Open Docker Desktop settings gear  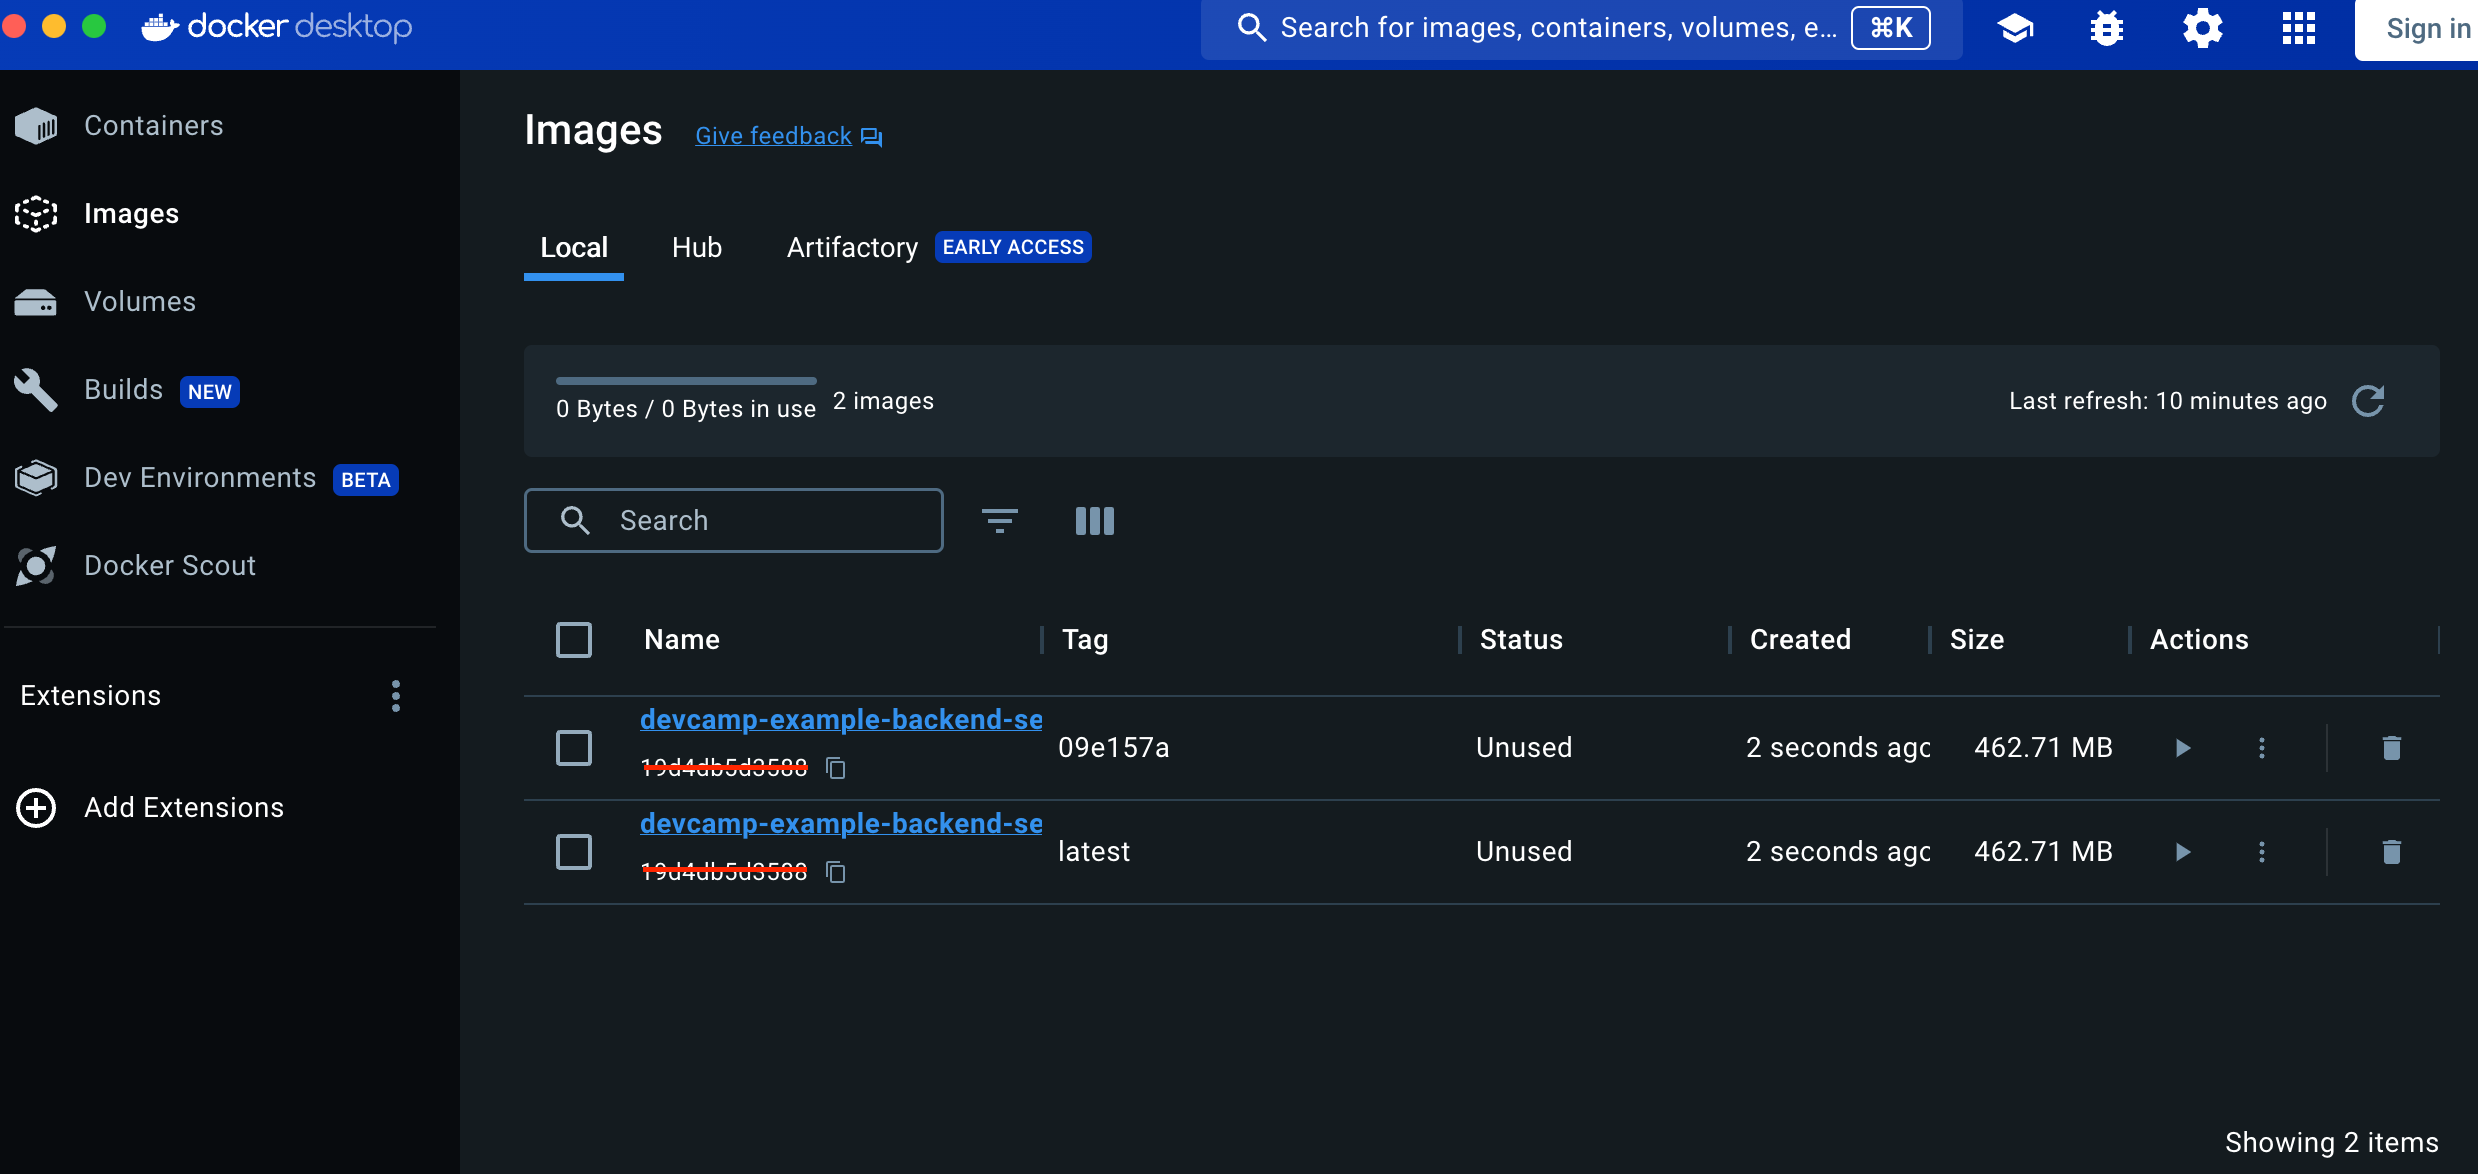tap(2202, 28)
